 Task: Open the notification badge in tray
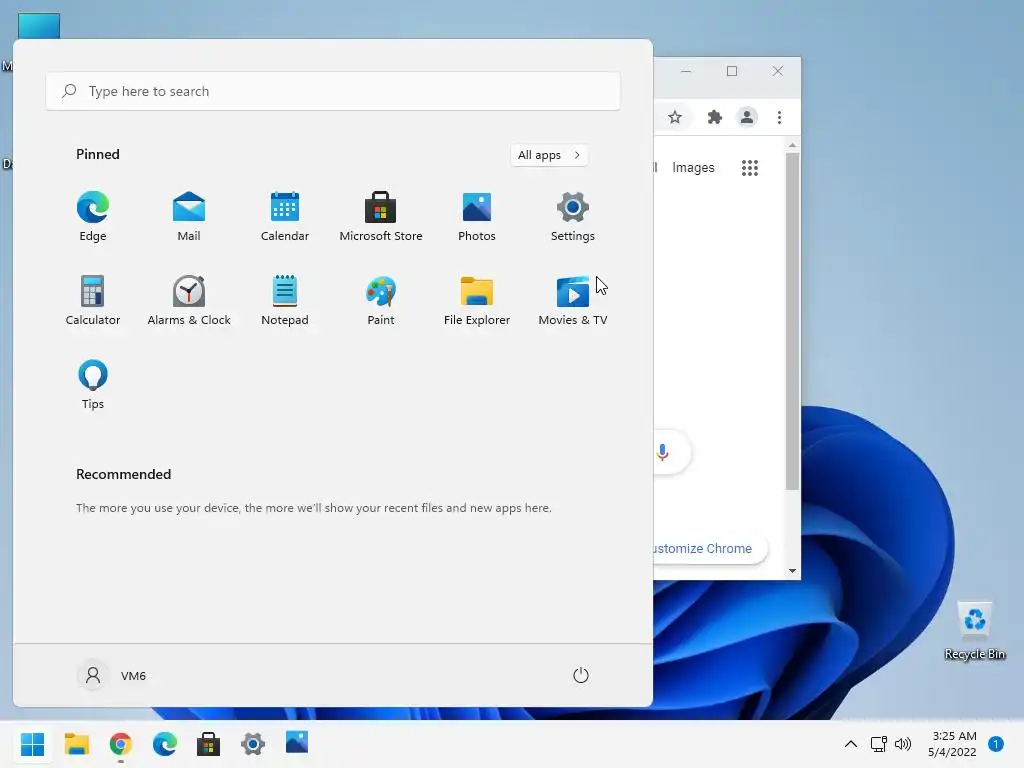996,744
